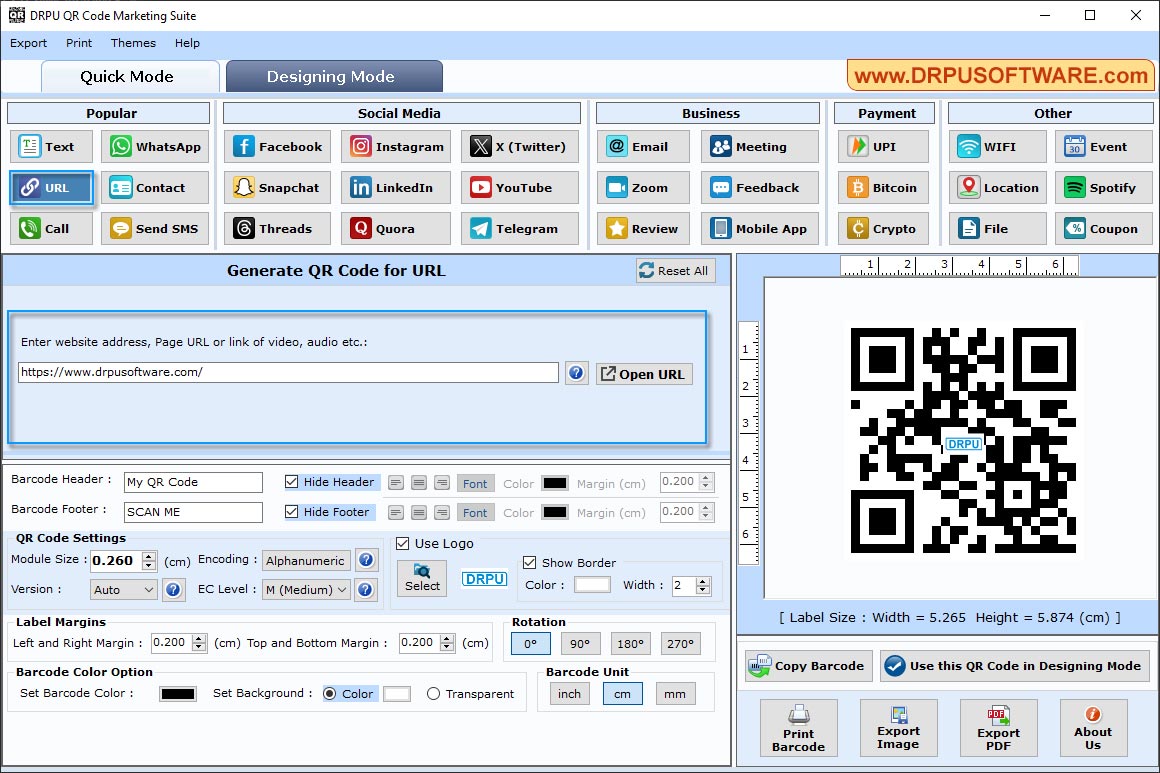Open the Version dropdown
This screenshot has width=1160, height=773.
click(122, 590)
